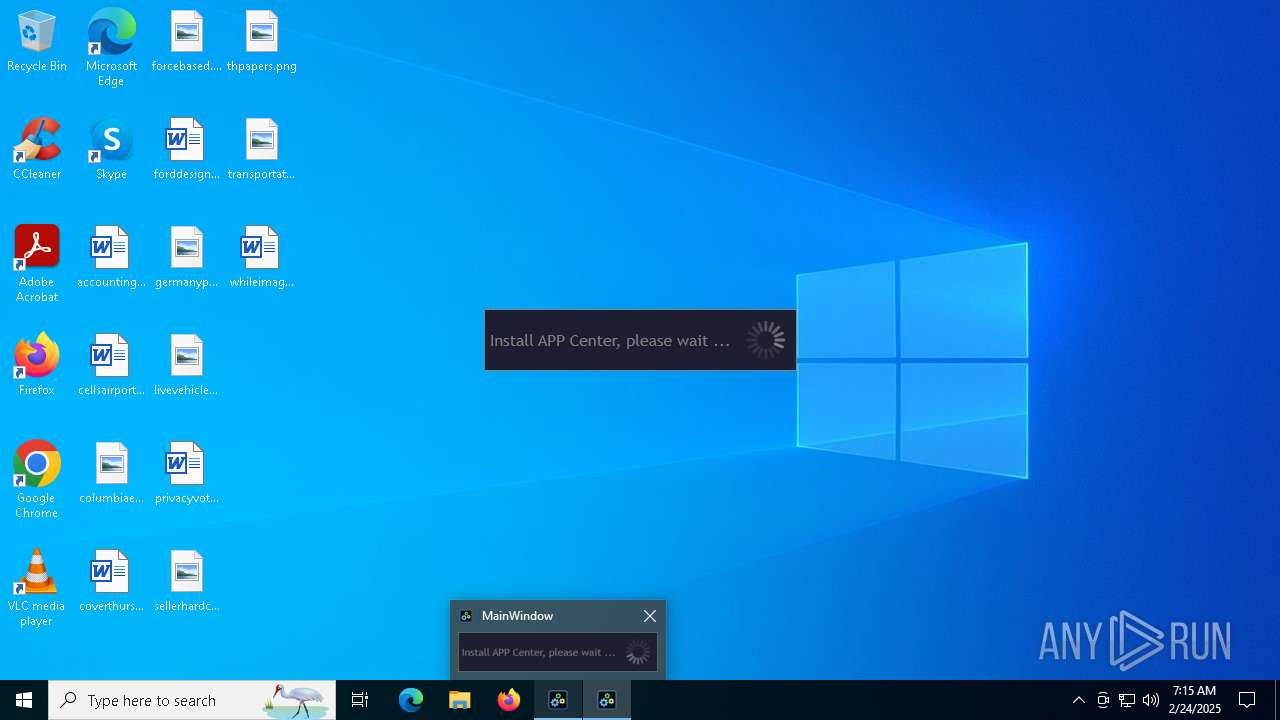Viewport: 1280px width, 720px height.
Task: Select the Firefox desktop shortcut
Action: click(37, 365)
